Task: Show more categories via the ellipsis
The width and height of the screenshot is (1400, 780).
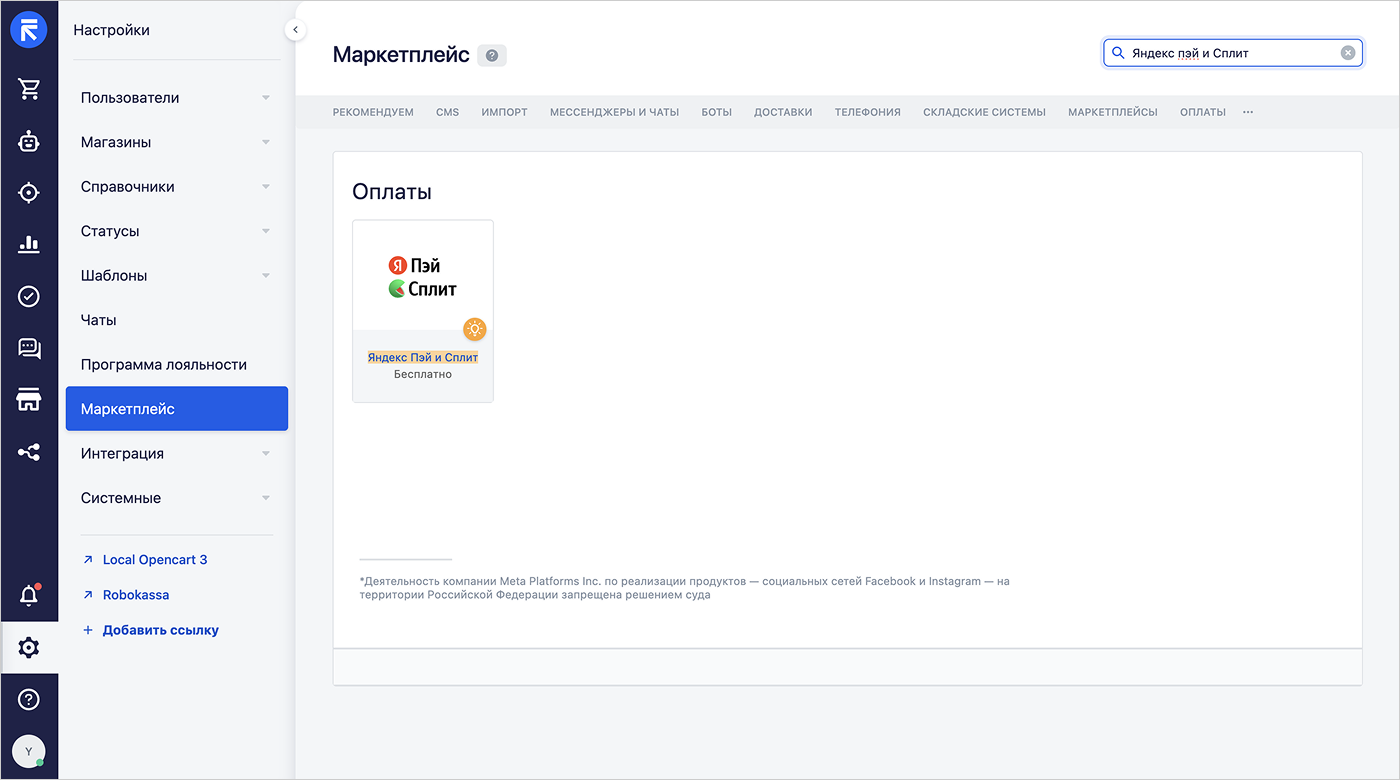Action: [x=1248, y=112]
